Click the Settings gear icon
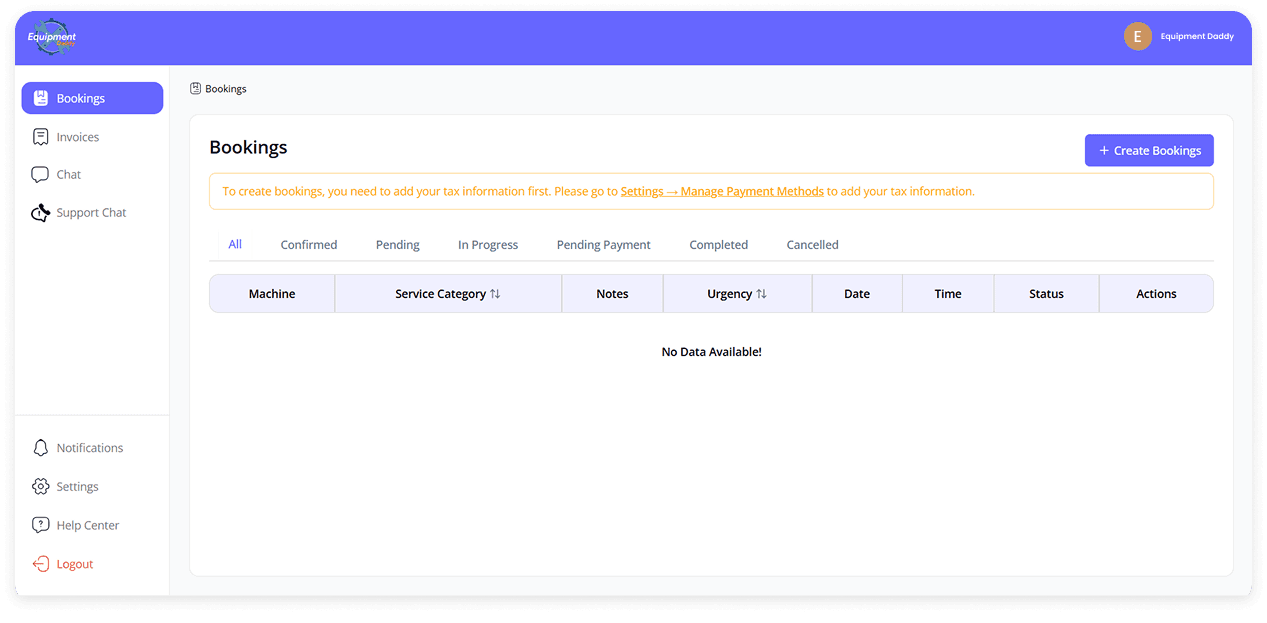The height and width of the screenshot is (623, 1267). (x=41, y=487)
